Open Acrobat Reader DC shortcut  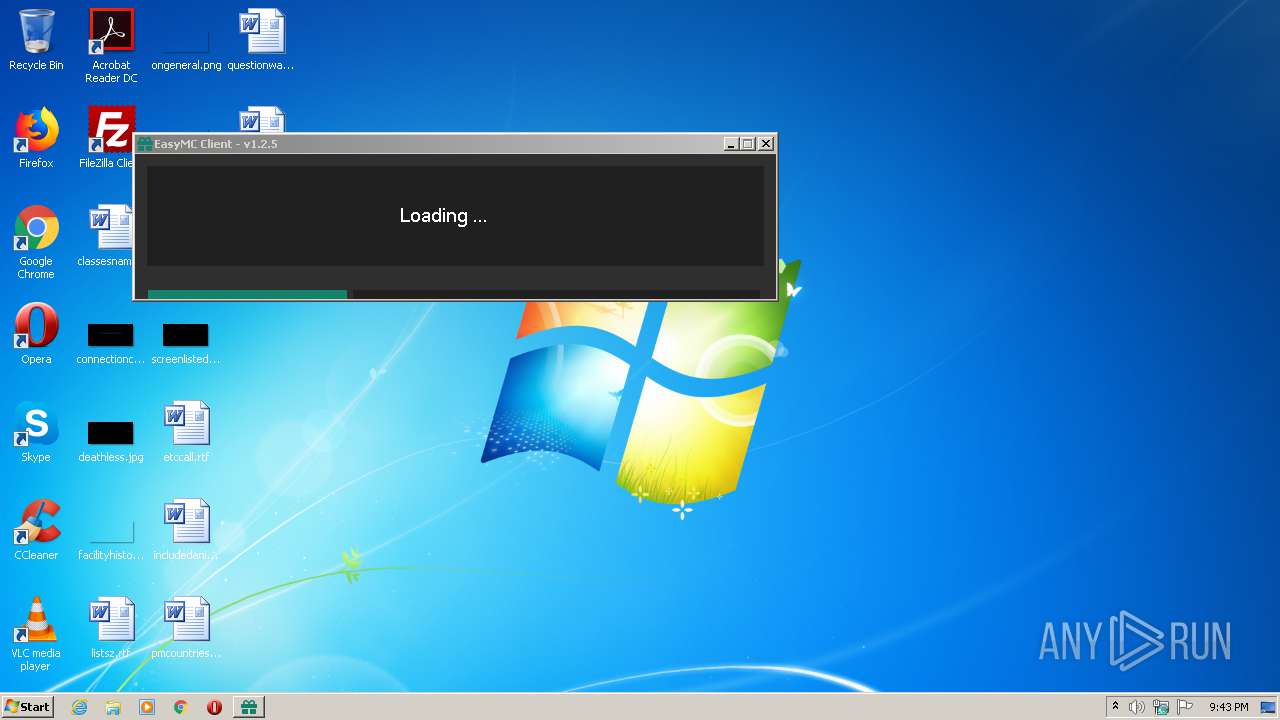[x=111, y=46]
